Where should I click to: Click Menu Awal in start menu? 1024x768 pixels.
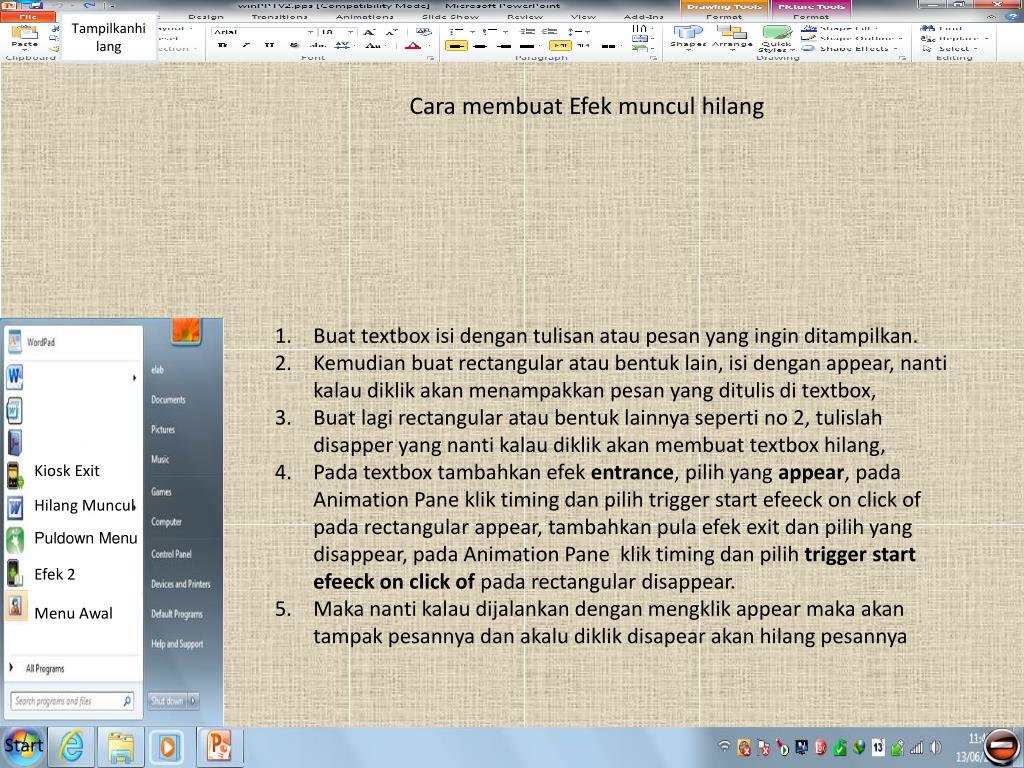(72, 612)
